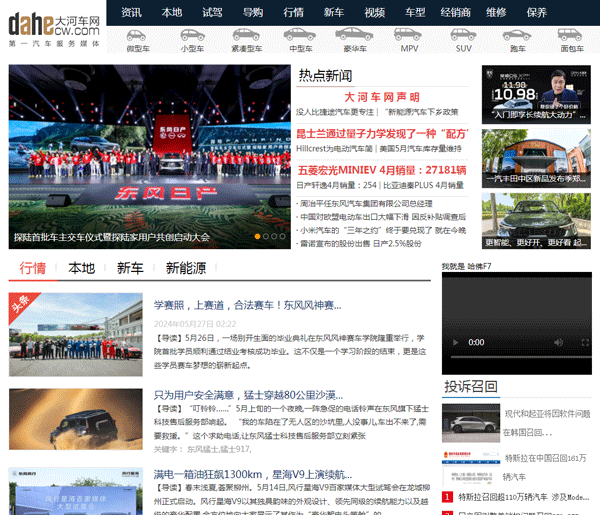Switch to the 本地 content tab
600x515 pixels.
tap(82, 268)
